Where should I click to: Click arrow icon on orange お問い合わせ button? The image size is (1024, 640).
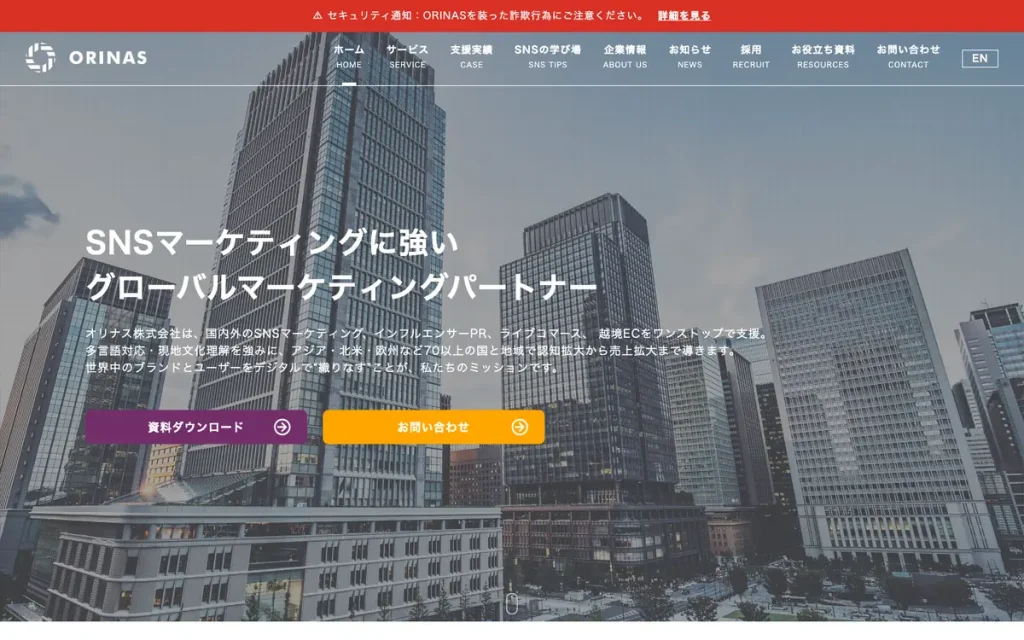click(x=520, y=427)
